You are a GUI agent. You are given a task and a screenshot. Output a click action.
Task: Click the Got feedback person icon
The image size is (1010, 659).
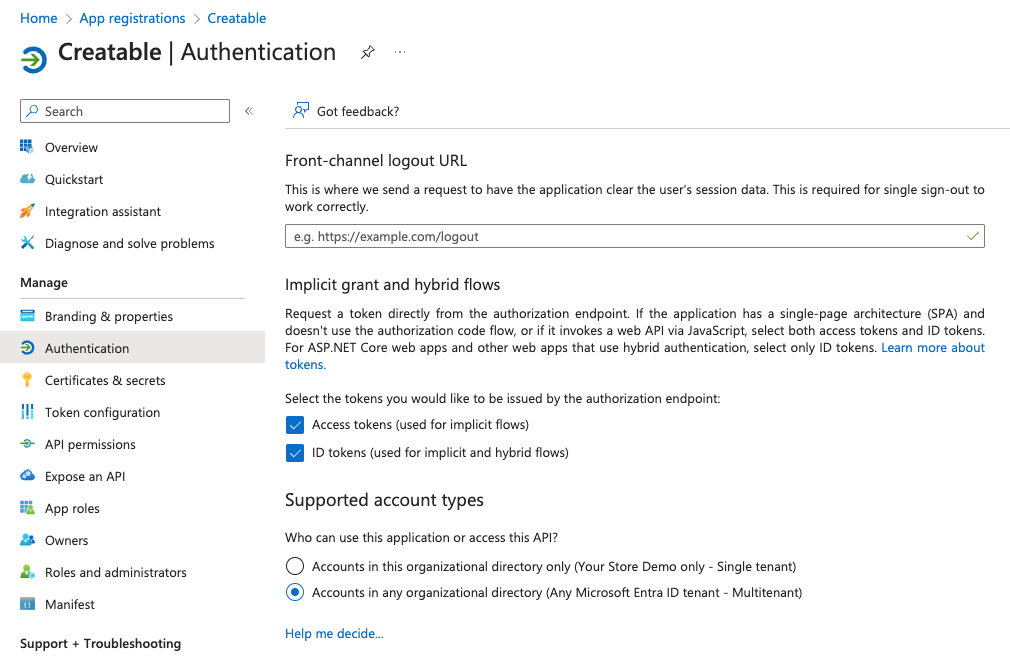coord(300,111)
